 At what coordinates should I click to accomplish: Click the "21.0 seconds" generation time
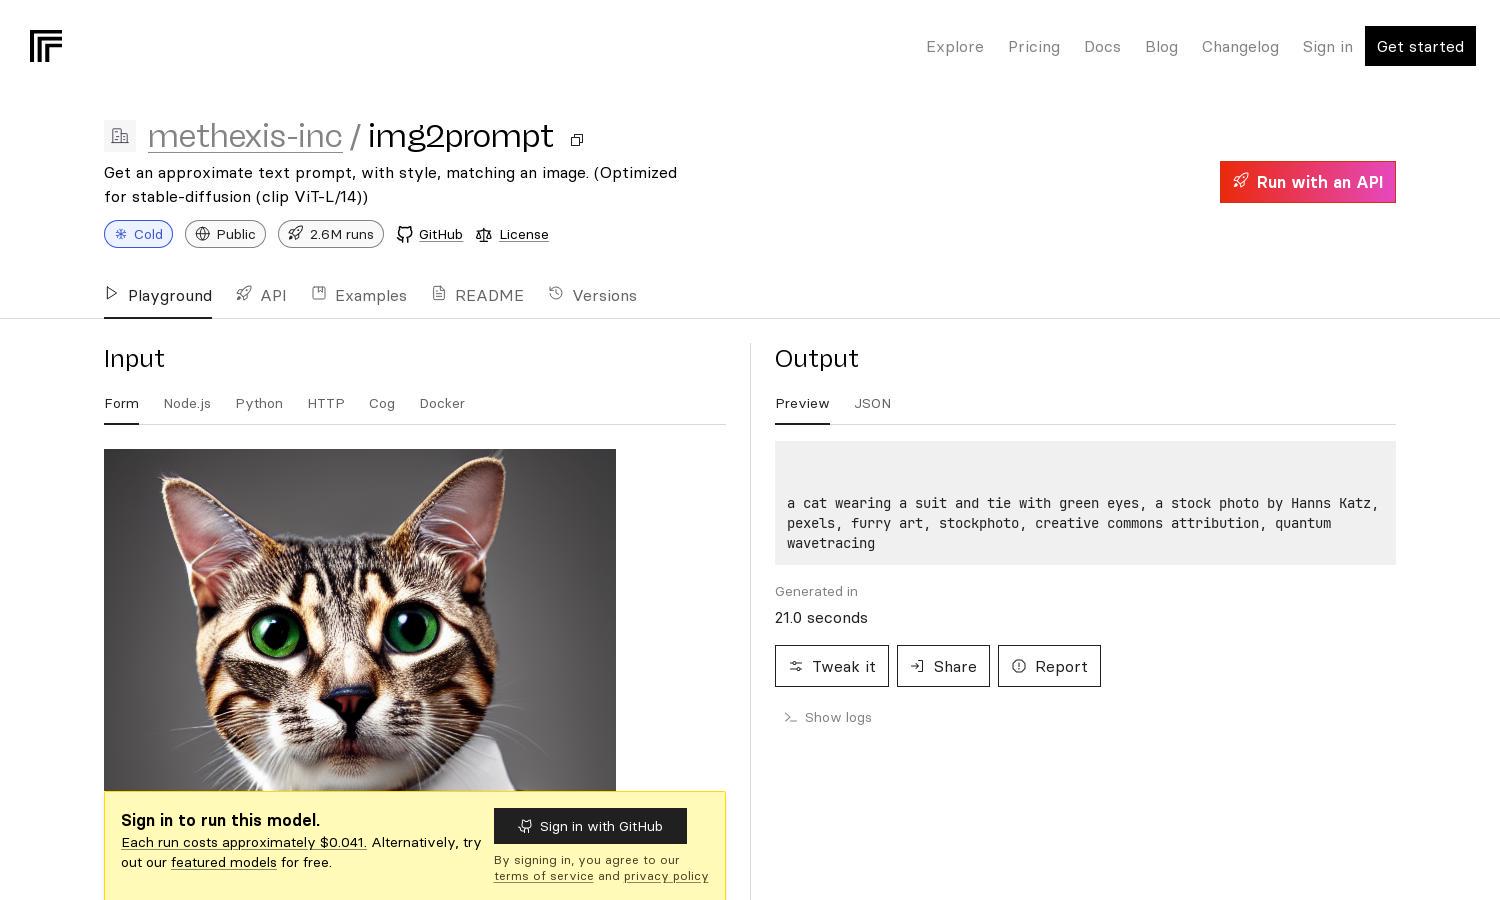[821, 618]
